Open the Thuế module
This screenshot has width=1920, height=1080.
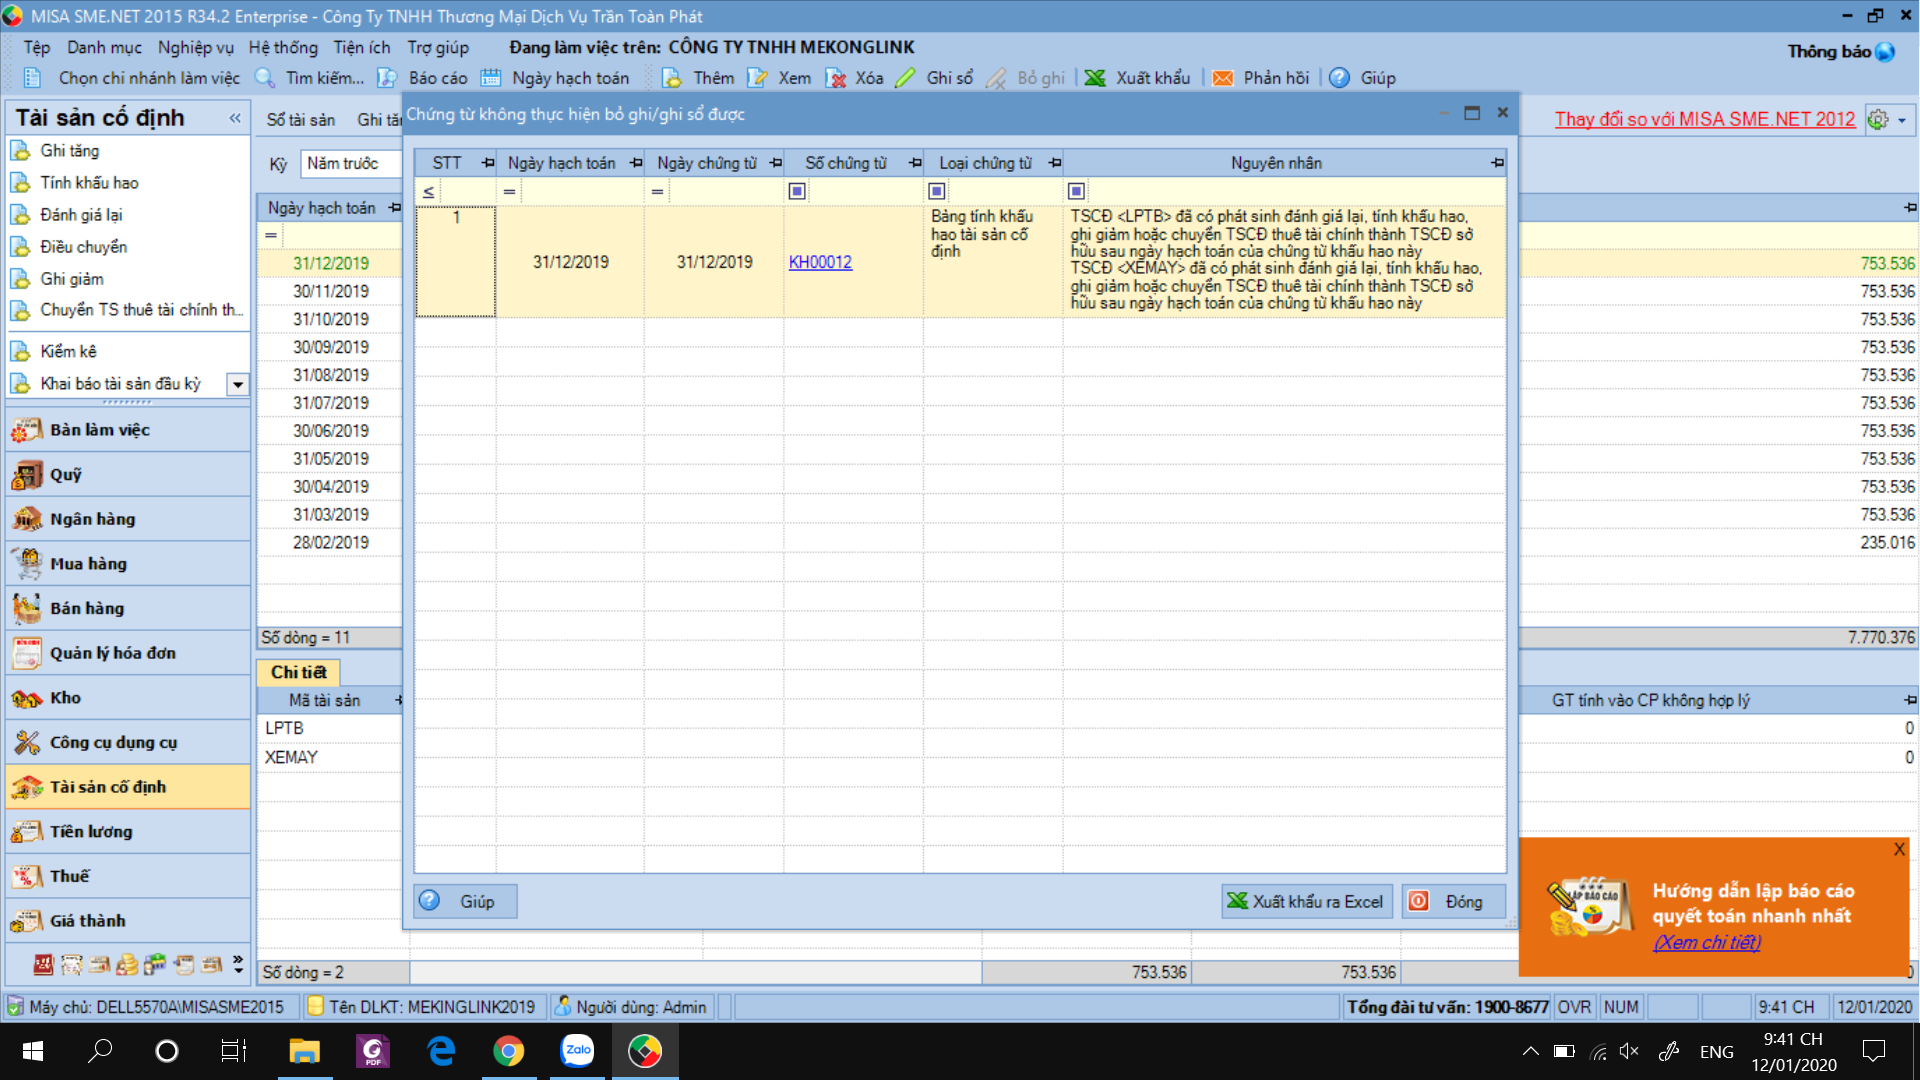click(127, 876)
